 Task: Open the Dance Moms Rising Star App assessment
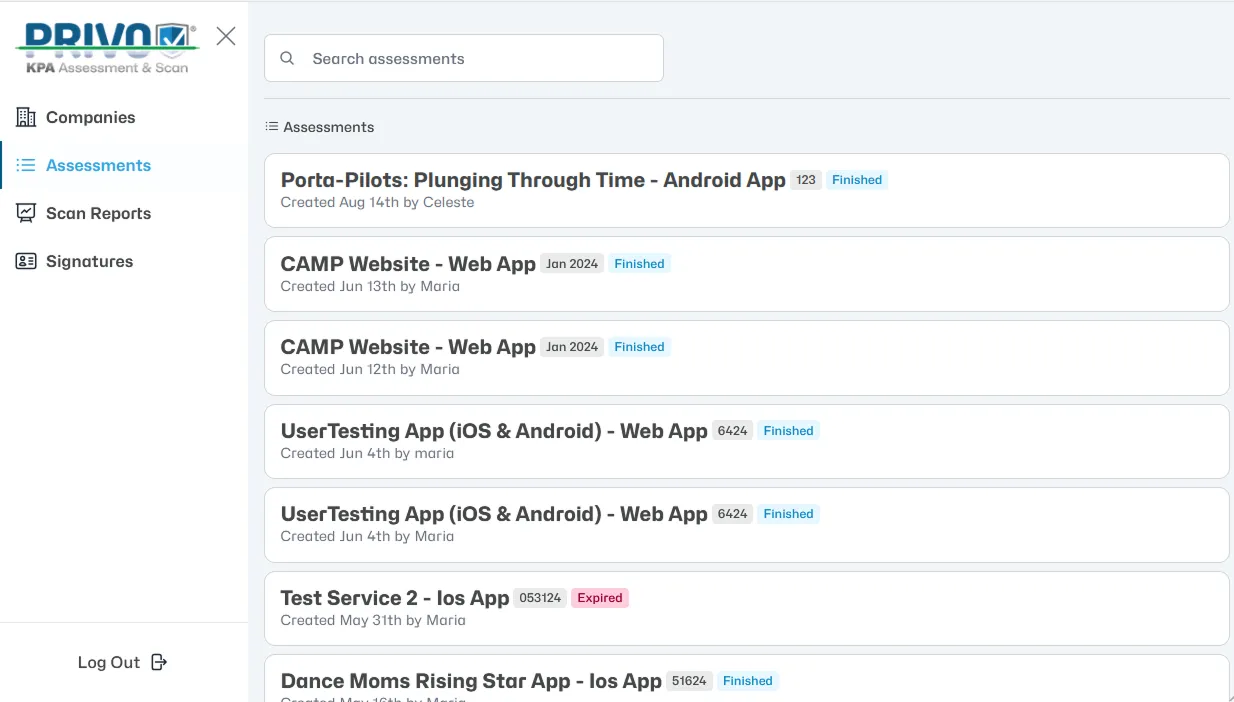coord(471,681)
